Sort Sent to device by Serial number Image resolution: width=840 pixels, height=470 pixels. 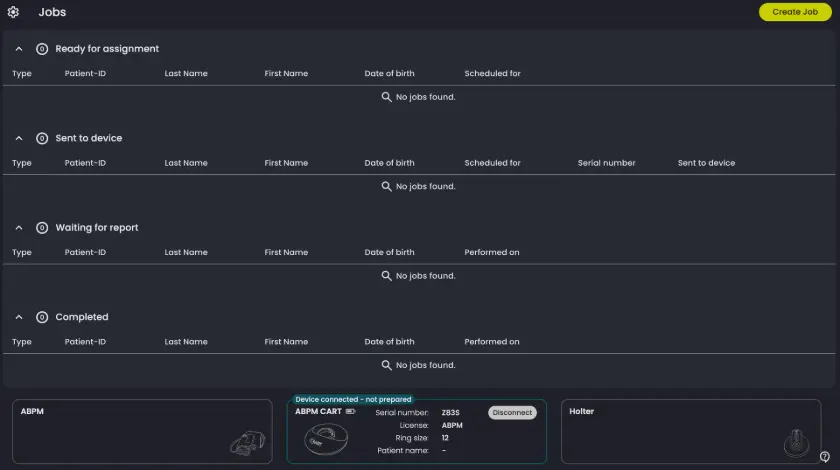[x=606, y=163]
